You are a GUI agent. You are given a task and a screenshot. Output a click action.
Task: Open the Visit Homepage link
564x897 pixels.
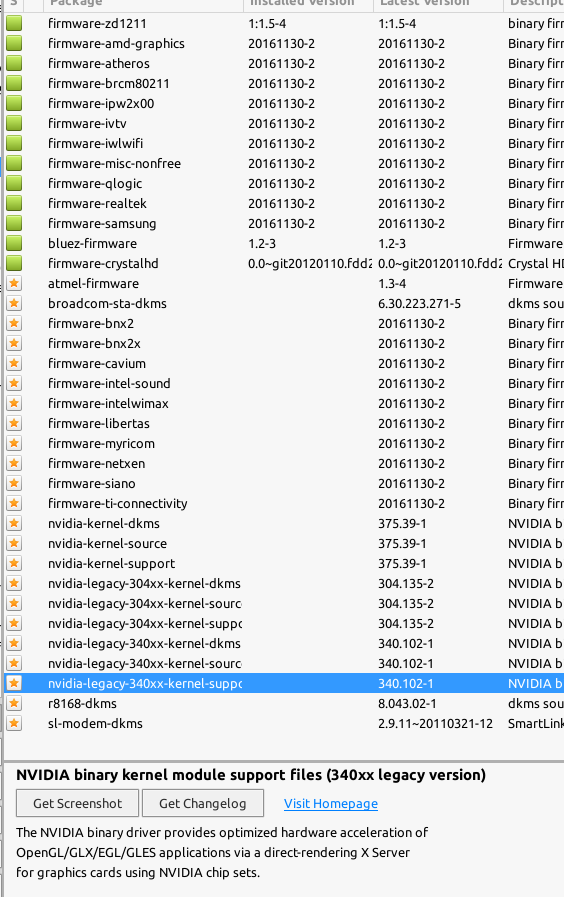point(331,803)
